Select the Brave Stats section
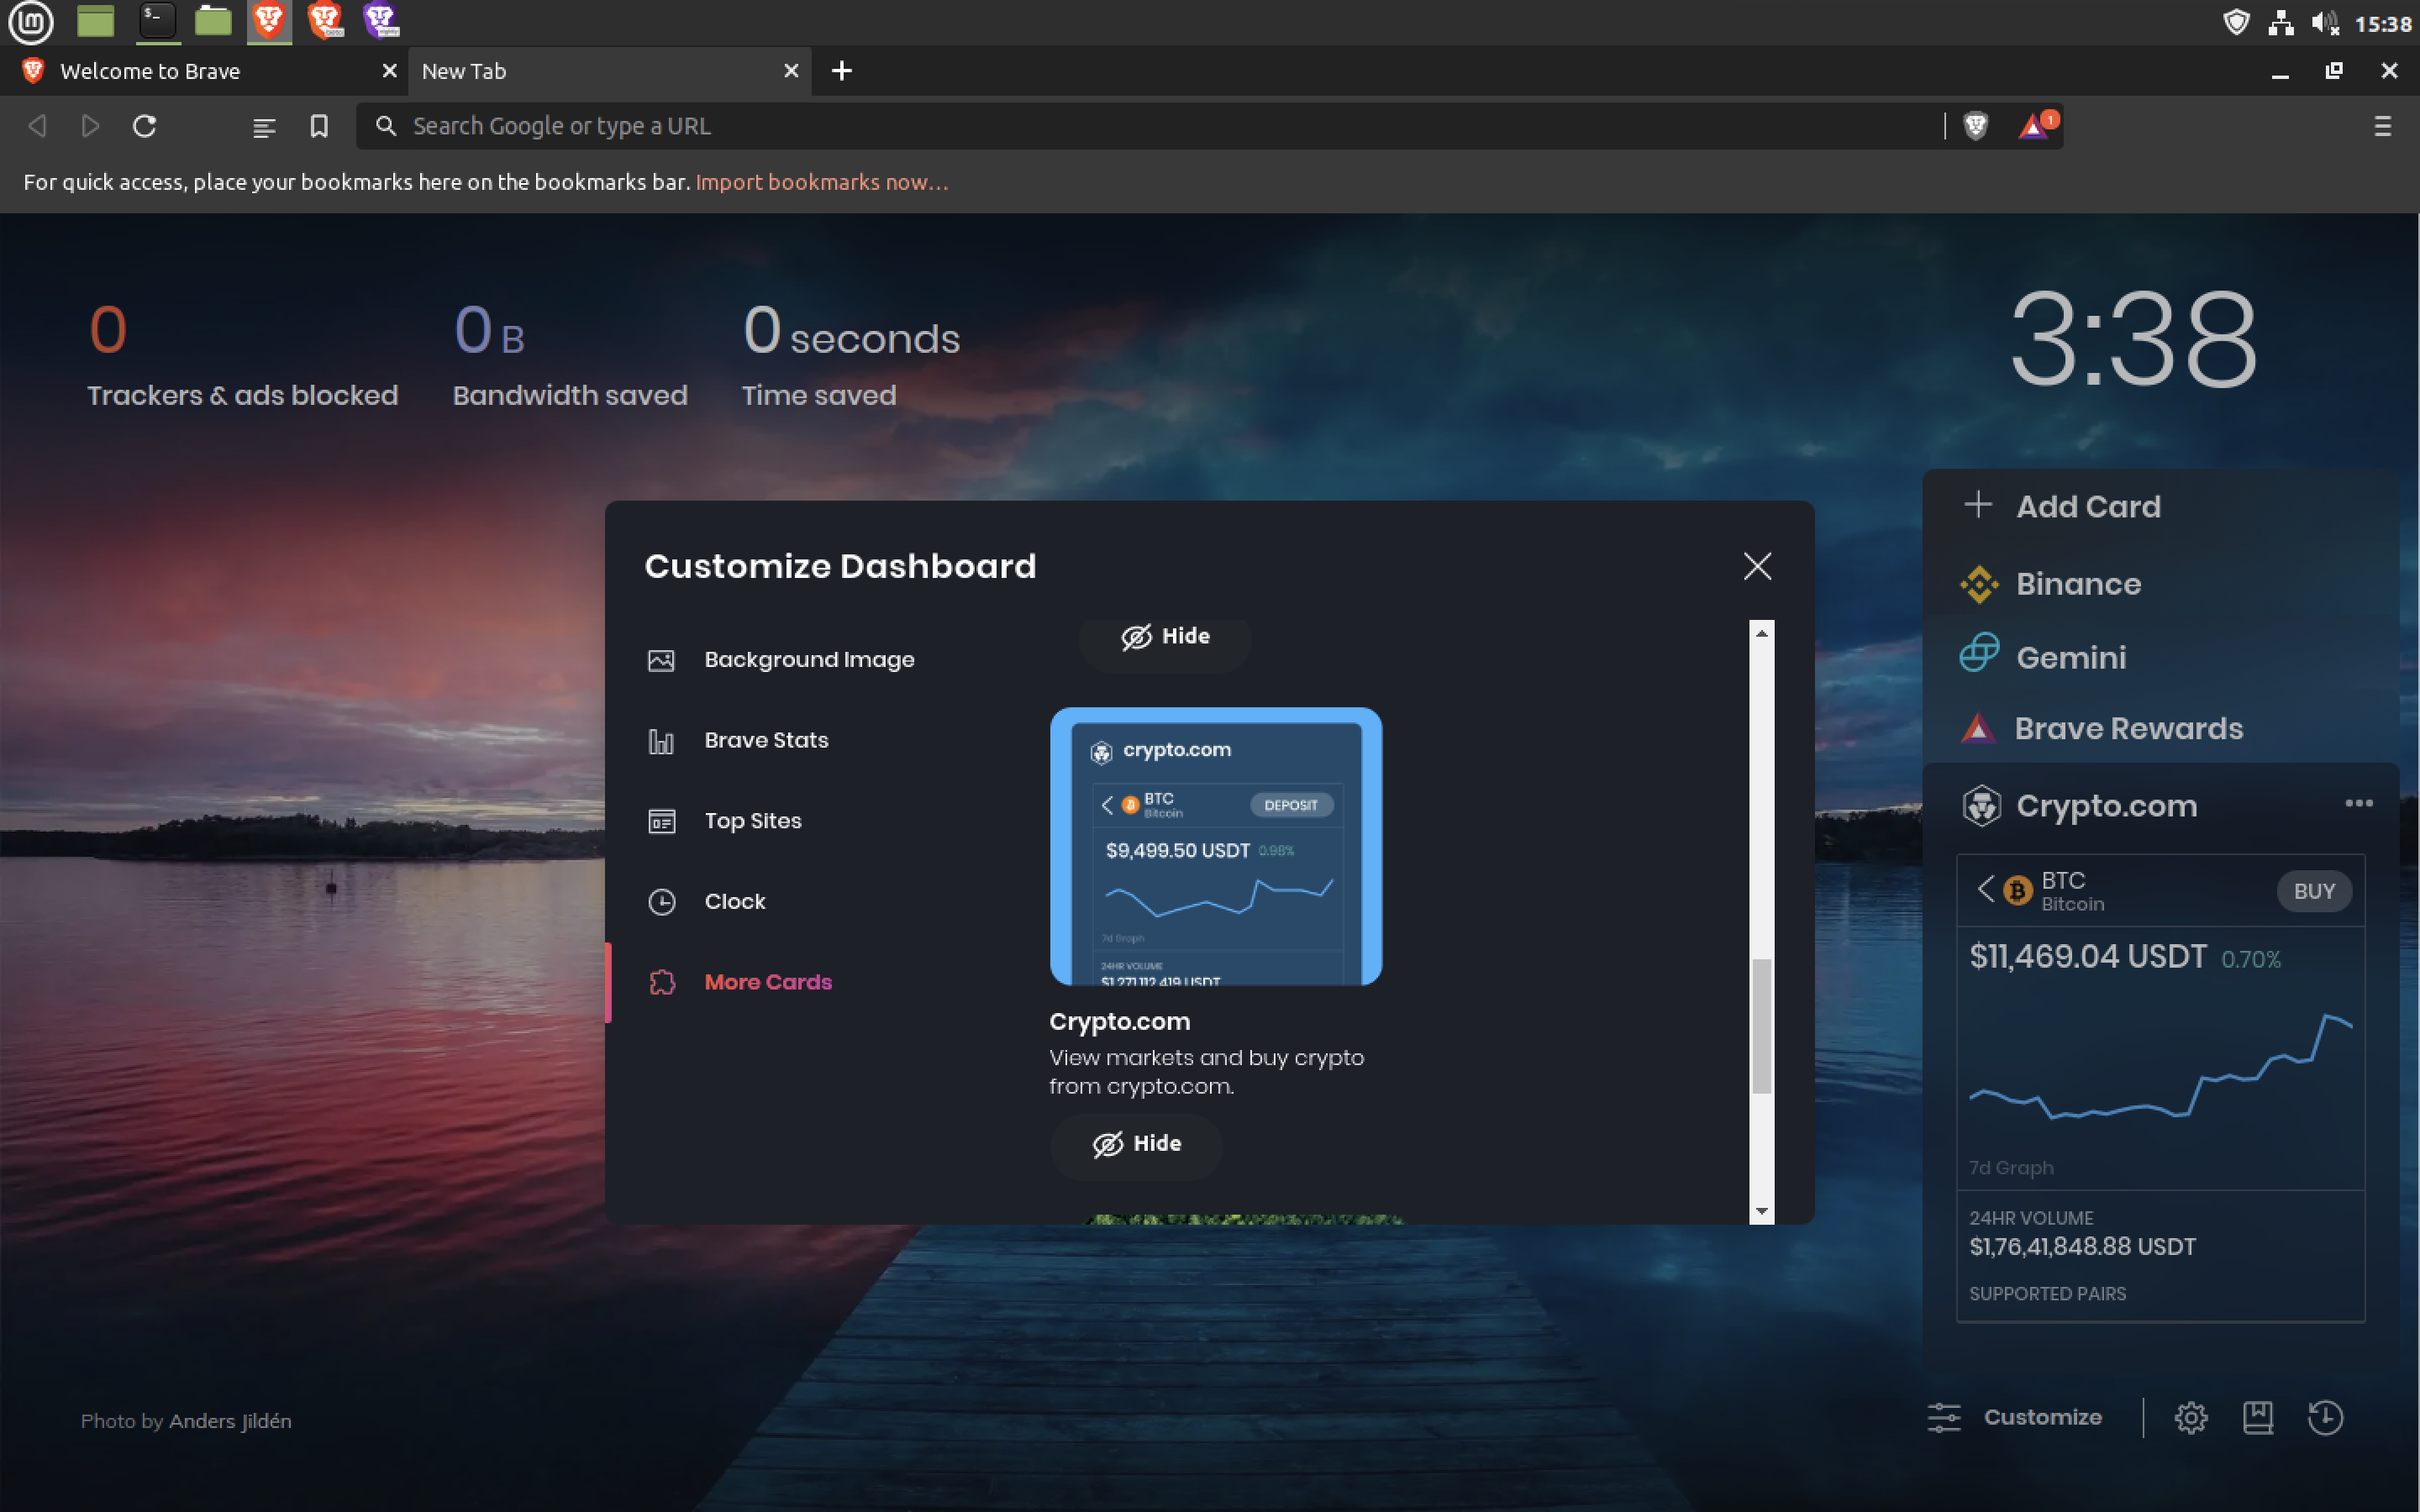Viewport: 2420px width, 1512px height. coord(765,741)
